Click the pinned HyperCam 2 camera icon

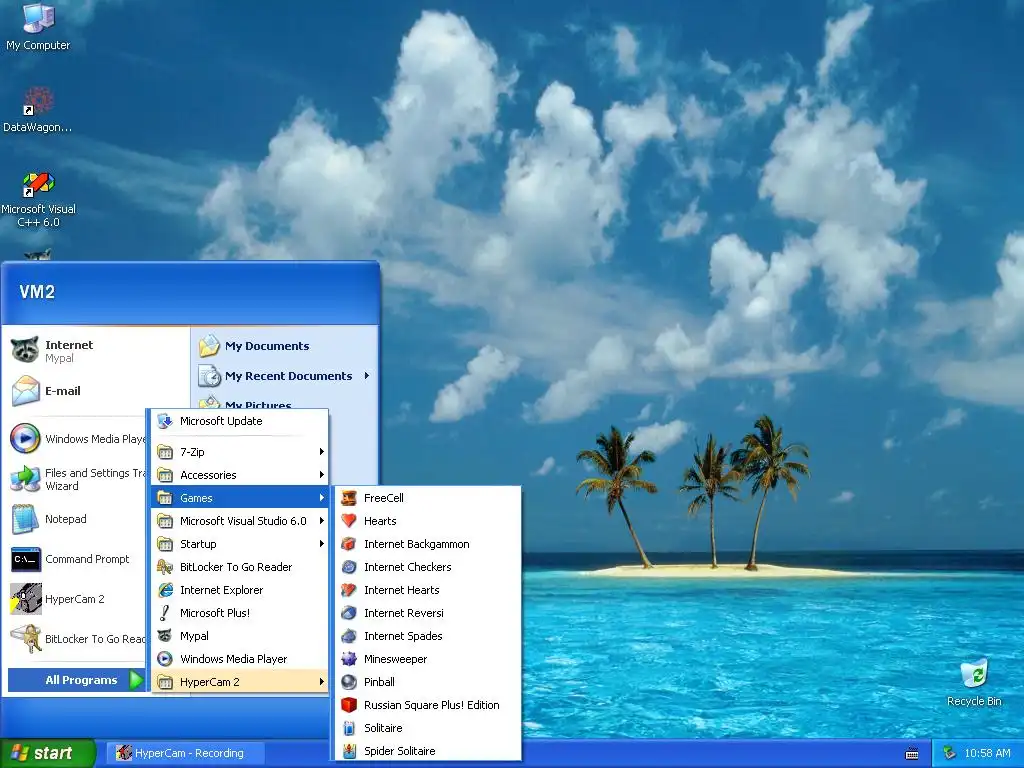coord(25,599)
